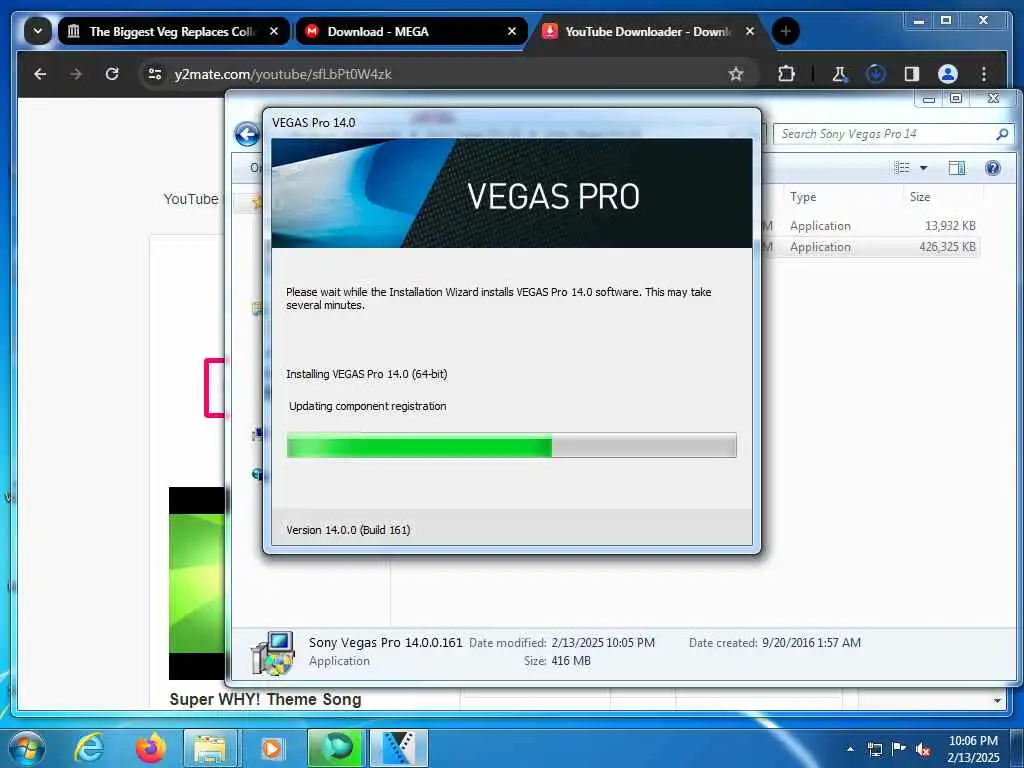Close the YouTube Downloader tab
The height and width of the screenshot is (768, 1024).
pyautogui.click(x=750, y=31)
